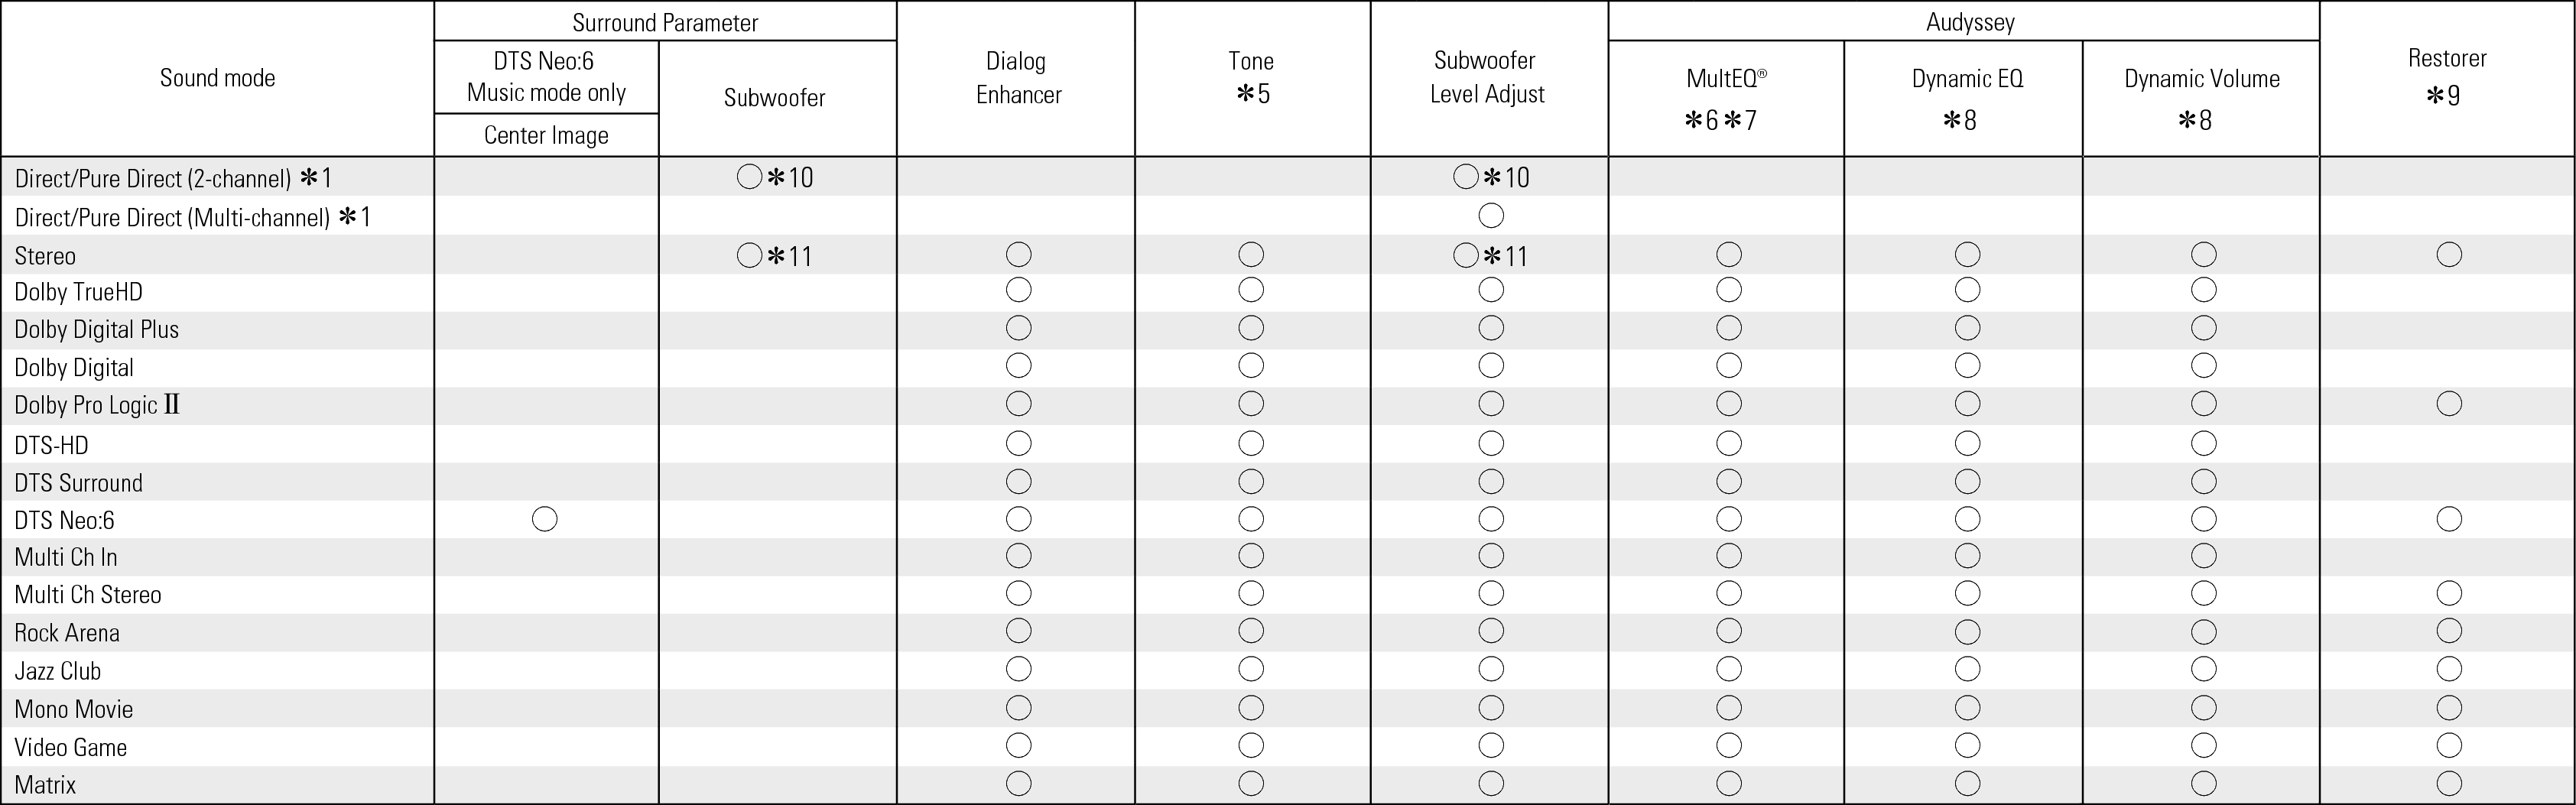Click Subwoofer Level Adjust circle for Mono Movie
The image size is (2576, 805).
coord(1491,708)
